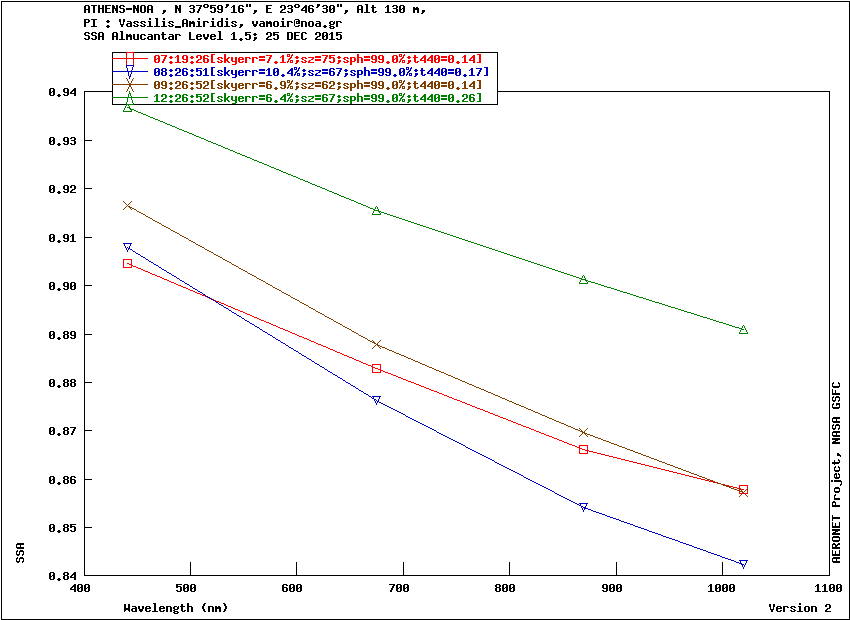Select the 500 x-axis tick label
This screenshot has height=620, width=850.
[x=186, y=588]
